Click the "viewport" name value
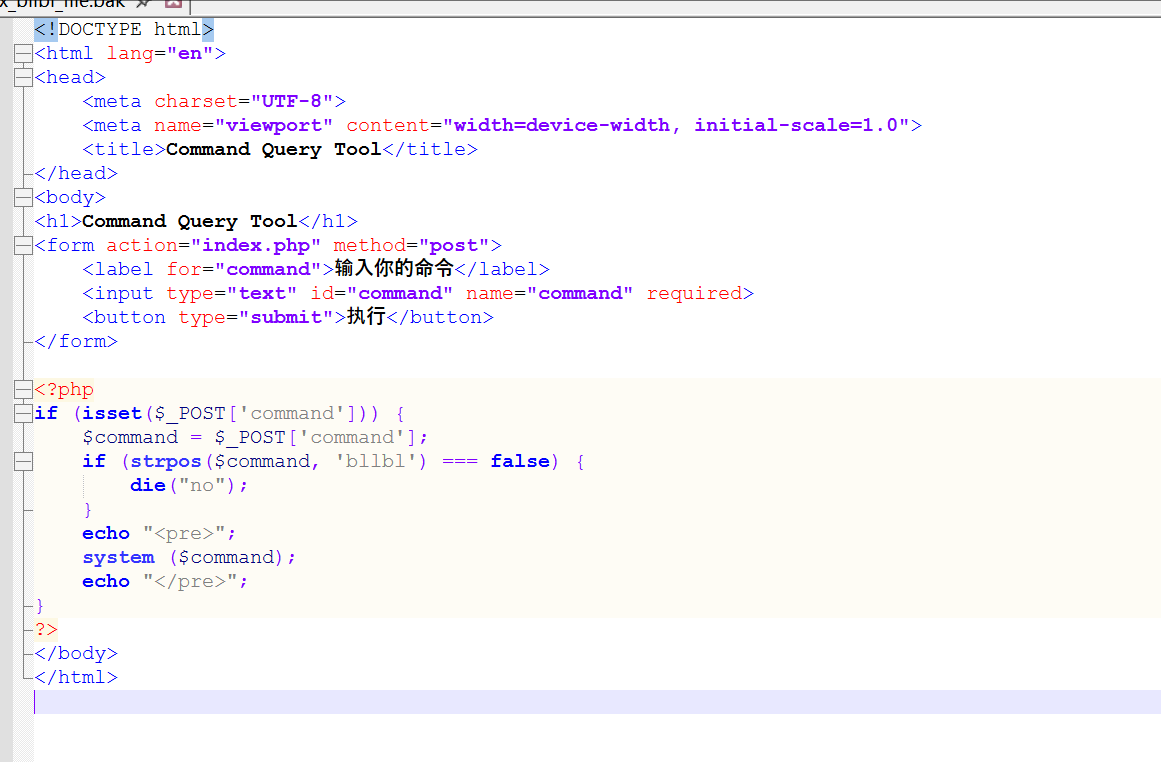 (x=273, y=126)
